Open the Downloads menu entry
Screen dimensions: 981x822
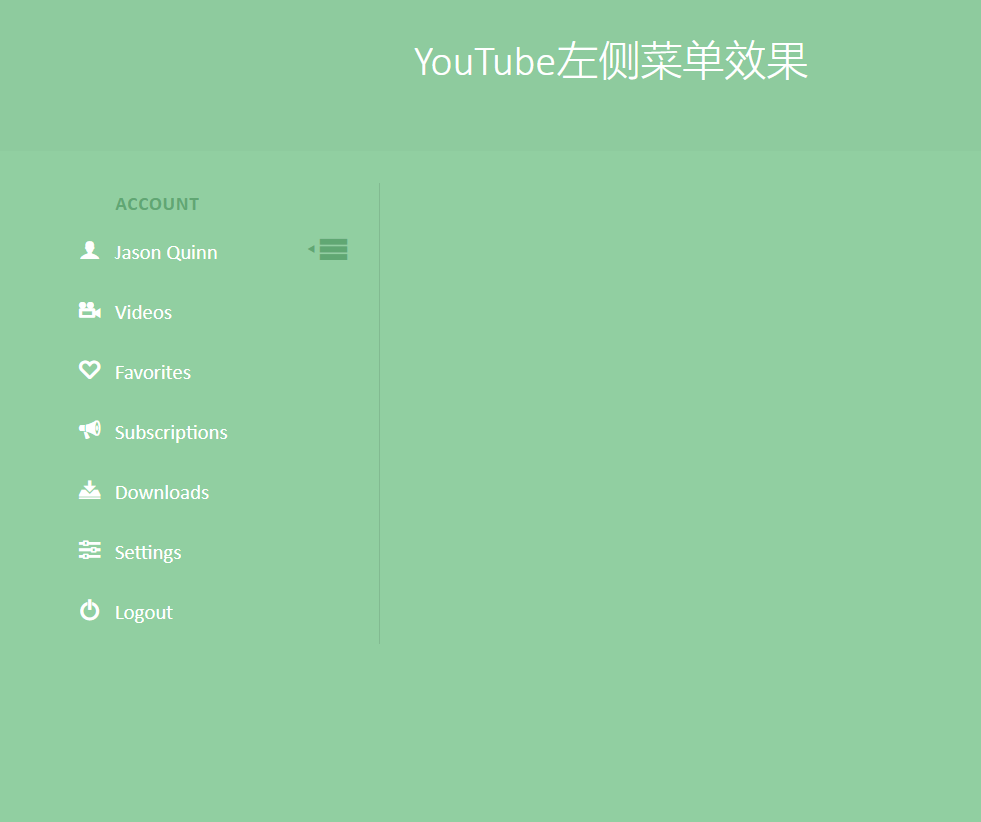tap(162, 492)
